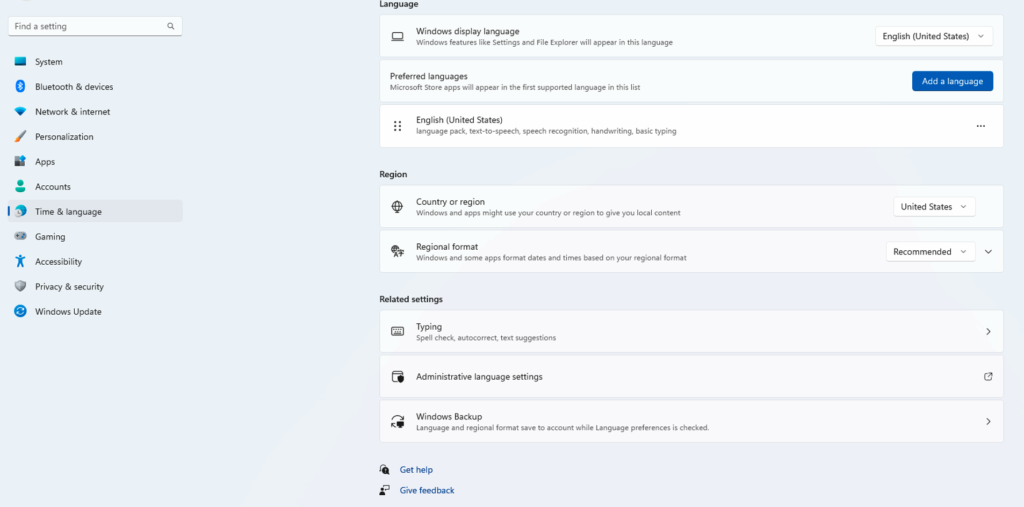This screenshot has height=507, width=1024.
Task: Click the Personalization paintbrush icon
Action: click(20, 137)
